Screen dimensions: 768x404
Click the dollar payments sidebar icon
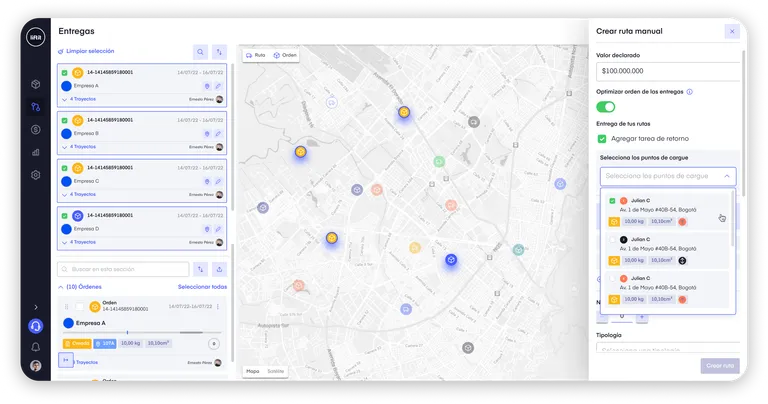35,129
